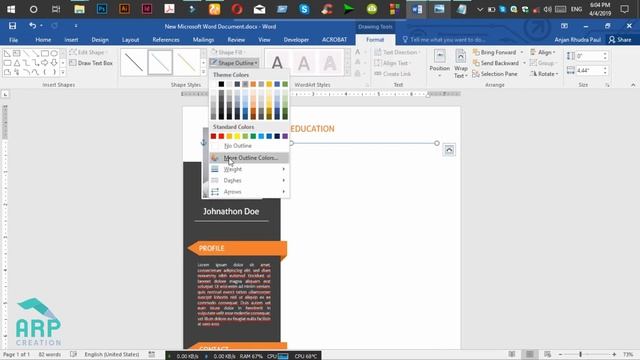Screen dimensions: 640x360
Task: Click the Wrap Text icon
Action: [x=460, y=64]
